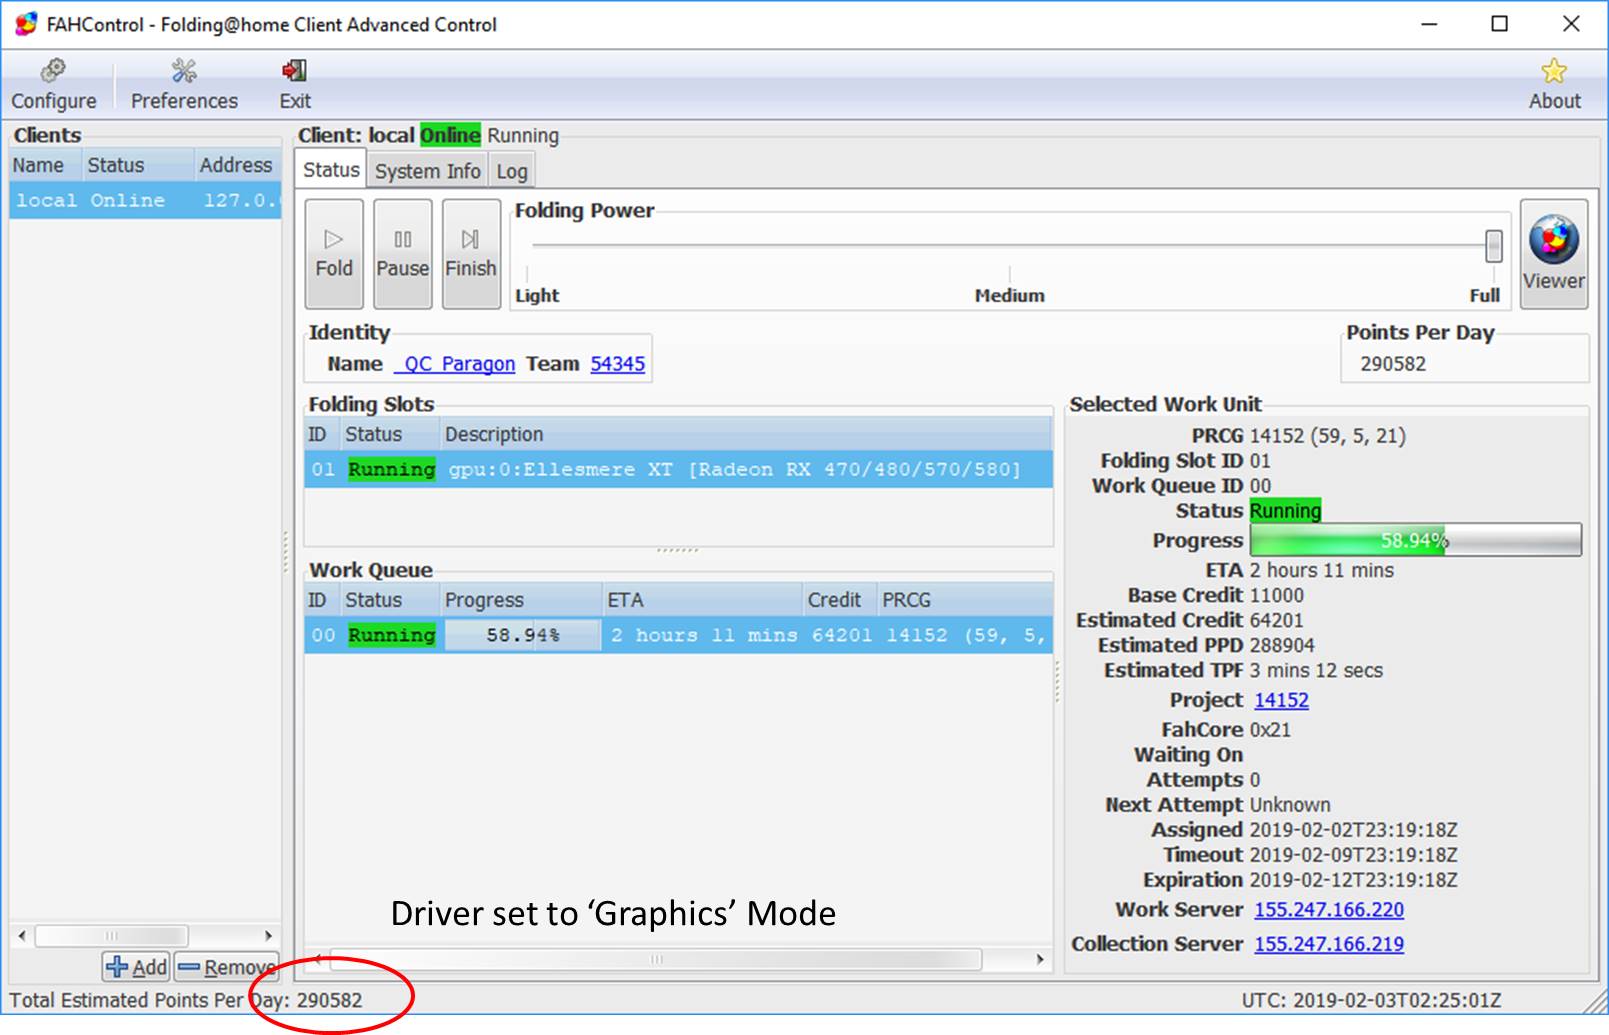The image size is (1609, 1035).
Task: Add a new client
Action: (136, 967)
